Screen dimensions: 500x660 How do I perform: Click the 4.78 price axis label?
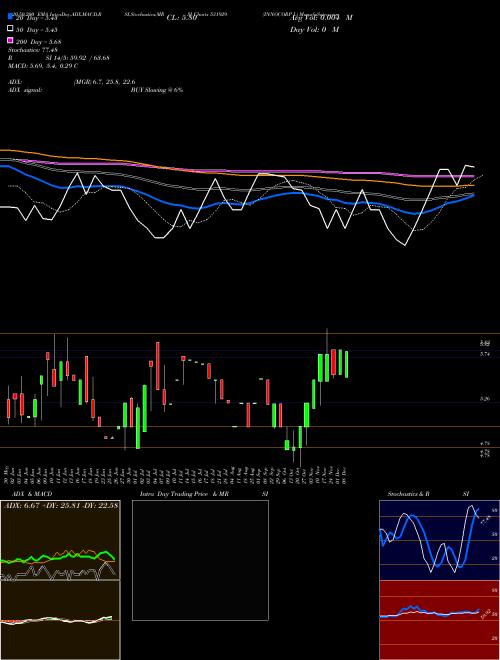(x=484, y=443)
